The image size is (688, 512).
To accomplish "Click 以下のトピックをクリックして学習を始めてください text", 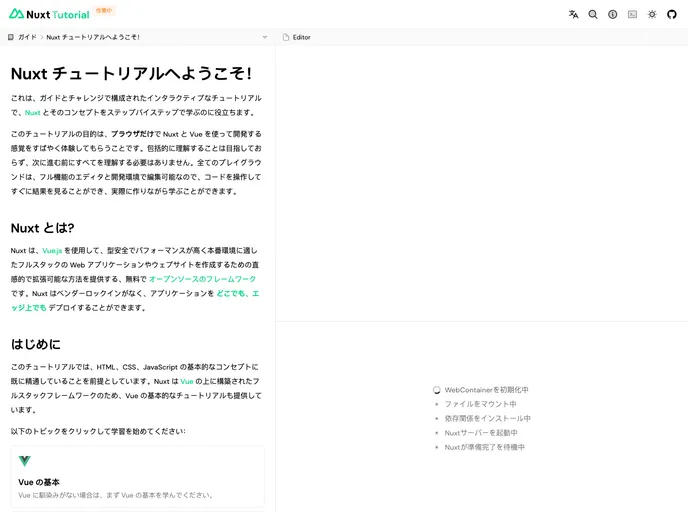I will coord(98,431).
